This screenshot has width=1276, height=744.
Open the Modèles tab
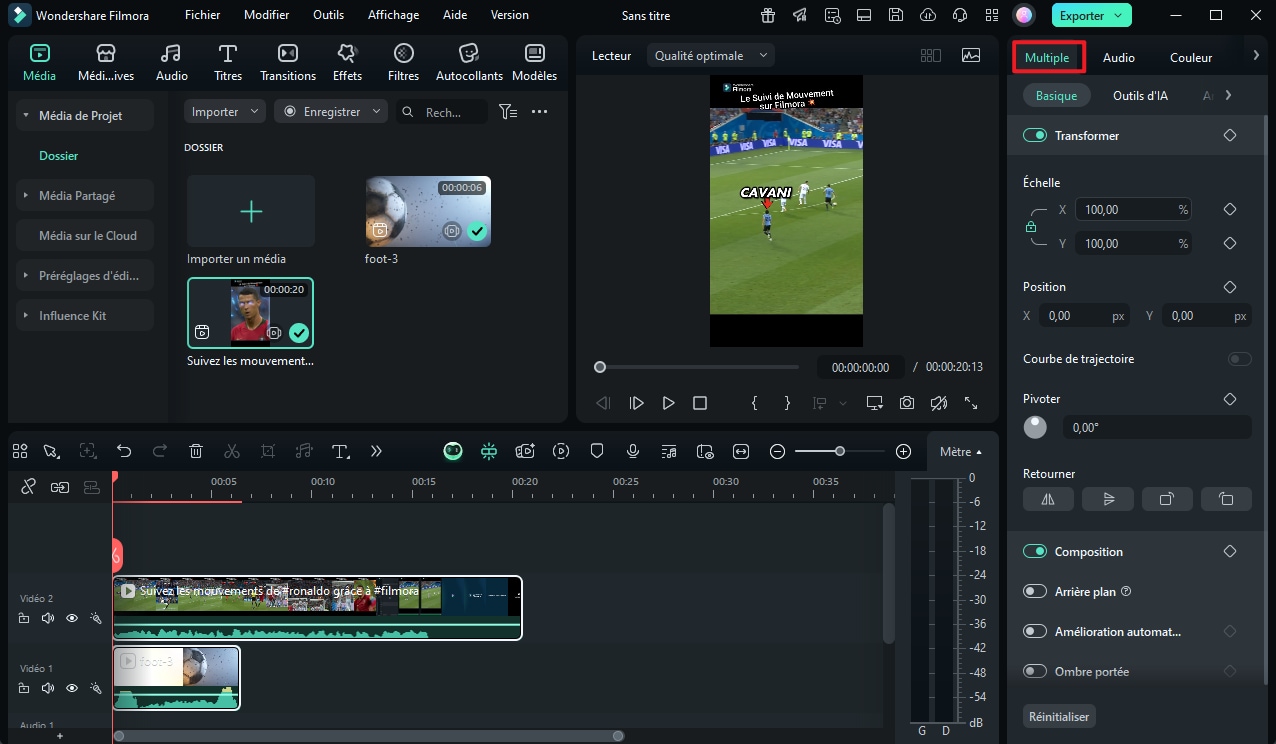click(x=535, y=62)
